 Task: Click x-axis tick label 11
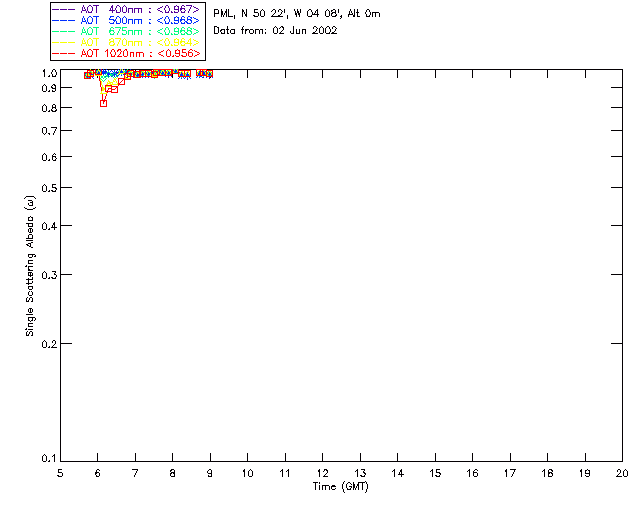click(285, 473)
